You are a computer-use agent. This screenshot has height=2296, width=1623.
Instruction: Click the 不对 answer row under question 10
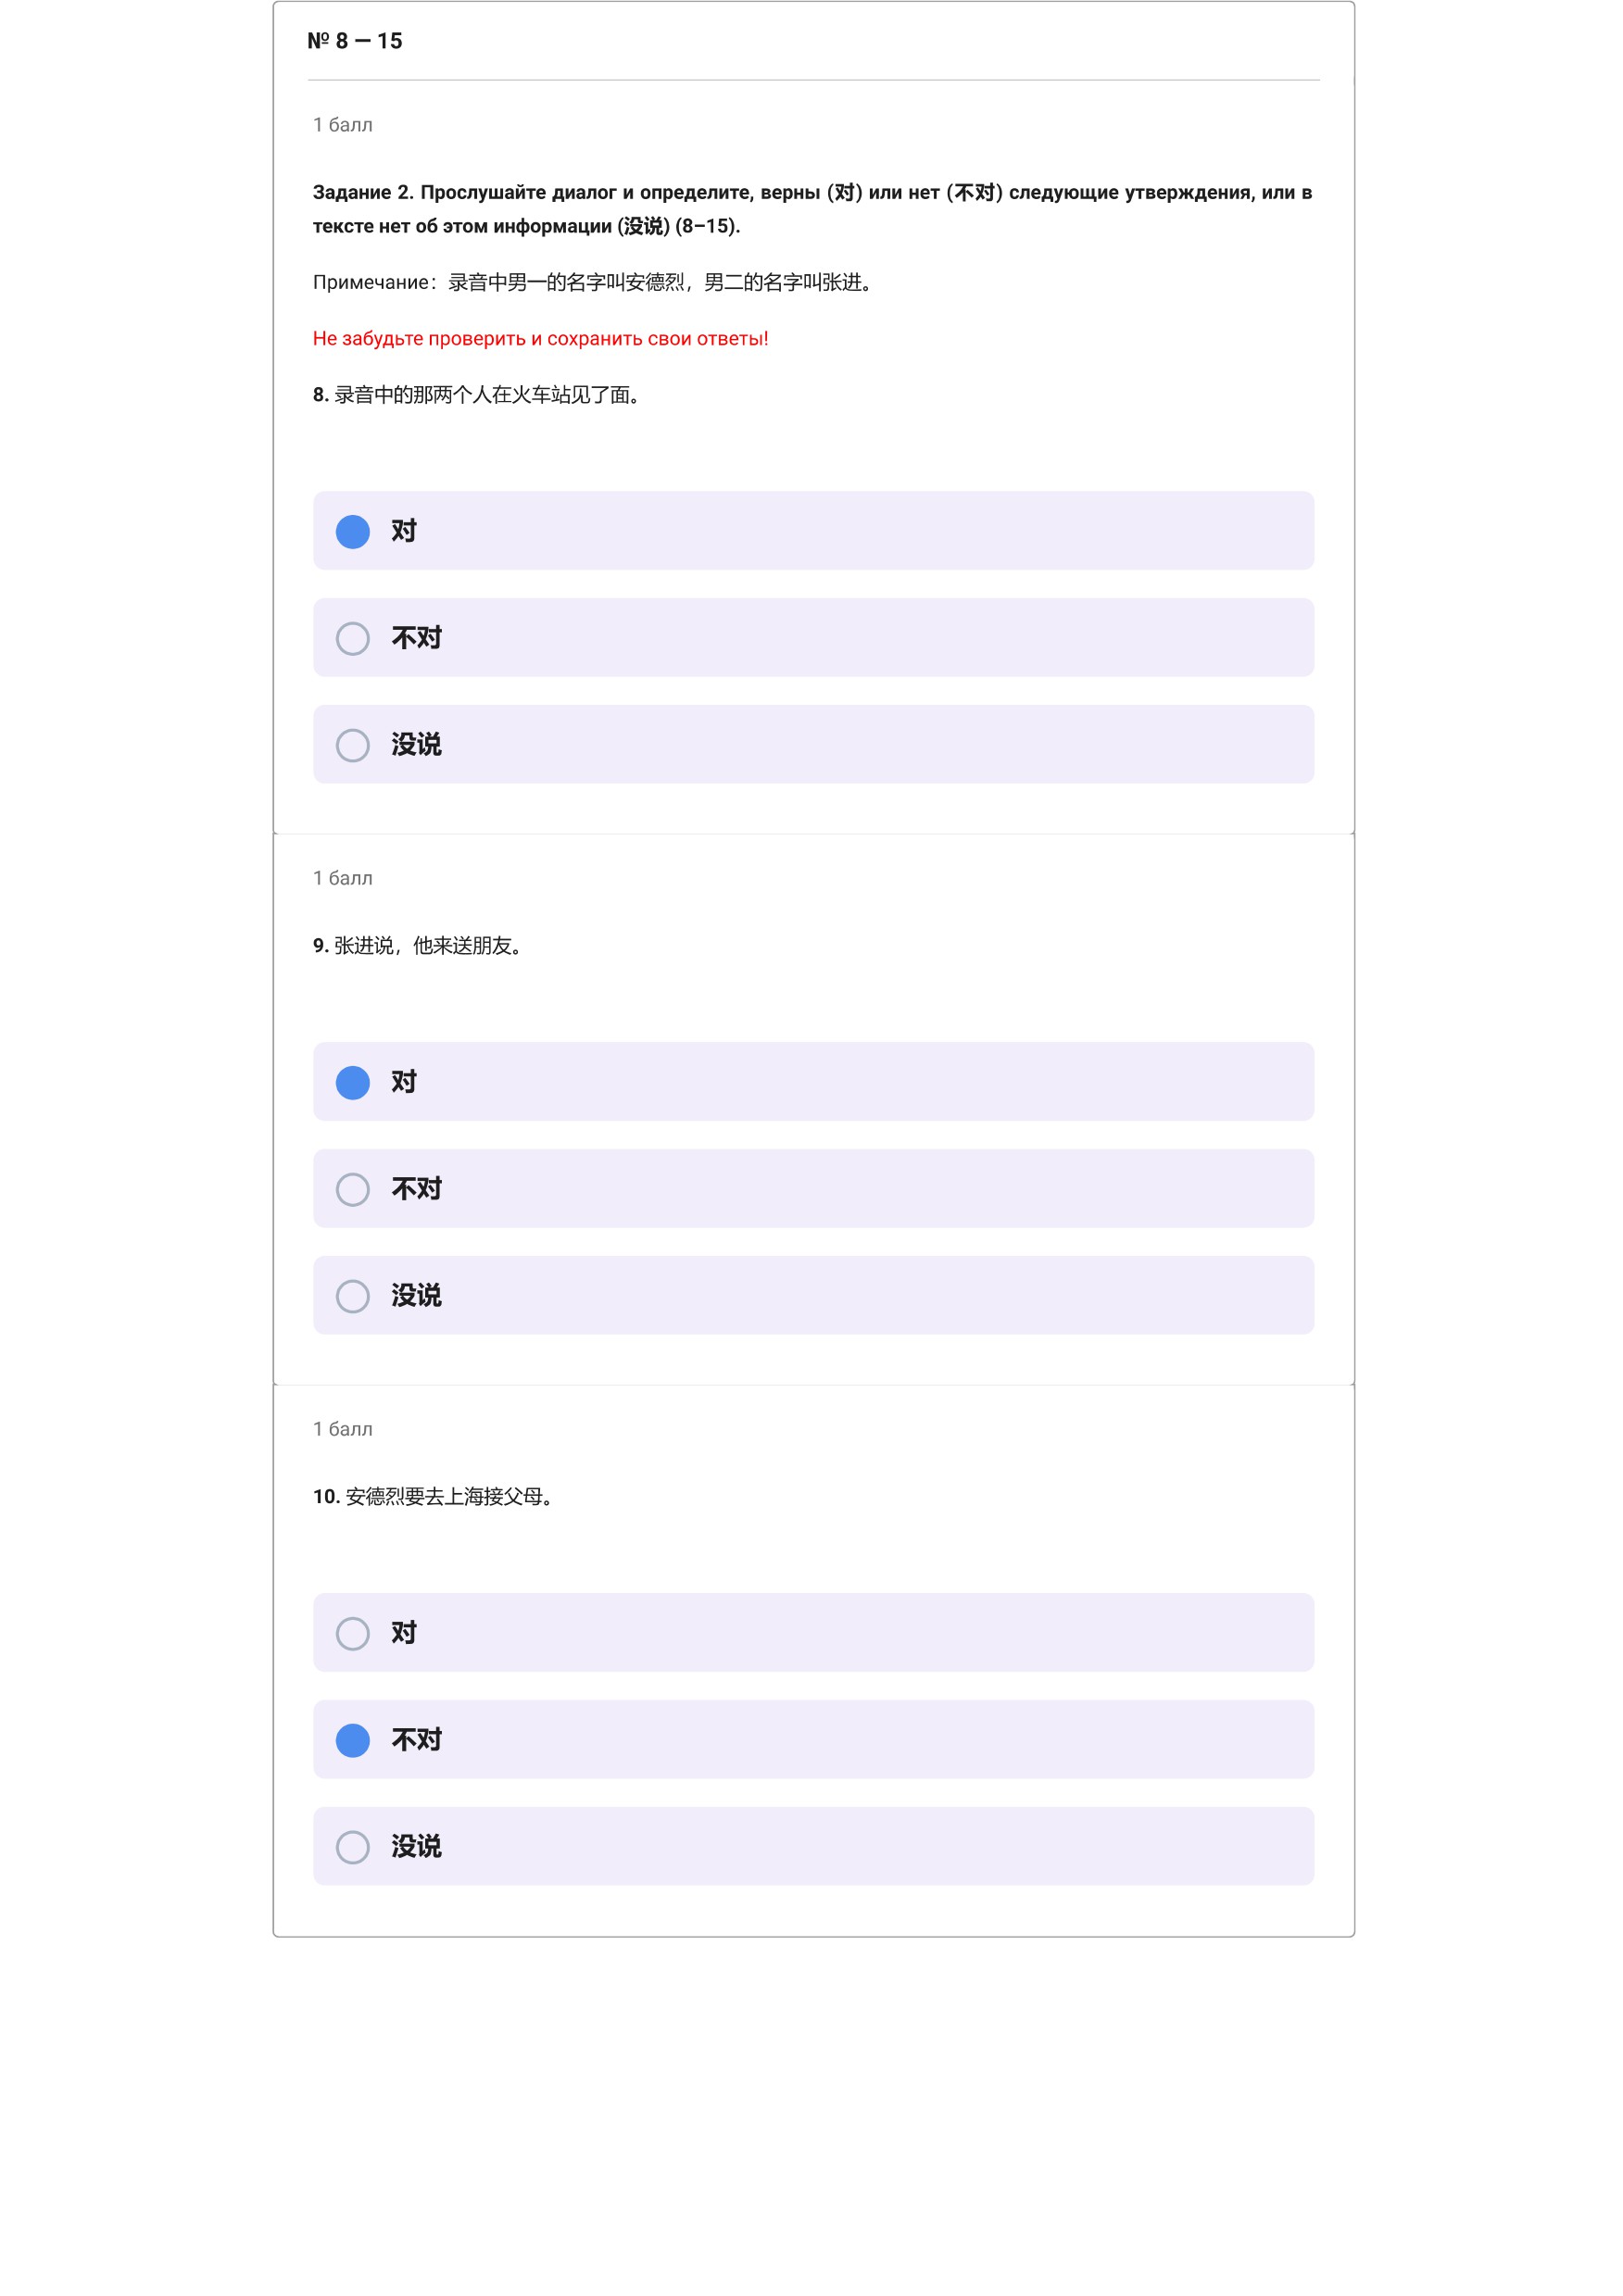point(813,1740)
